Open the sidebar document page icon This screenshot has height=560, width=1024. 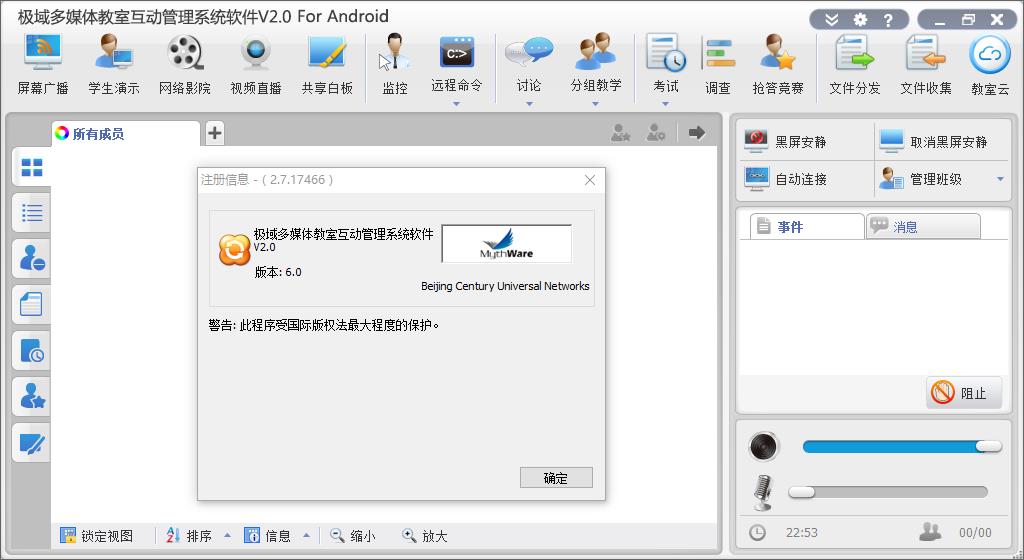tap(31, 305)
